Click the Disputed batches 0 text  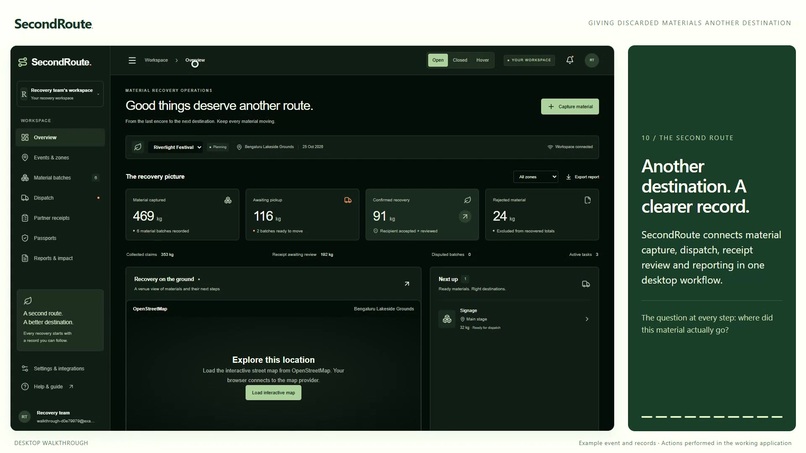451,255
